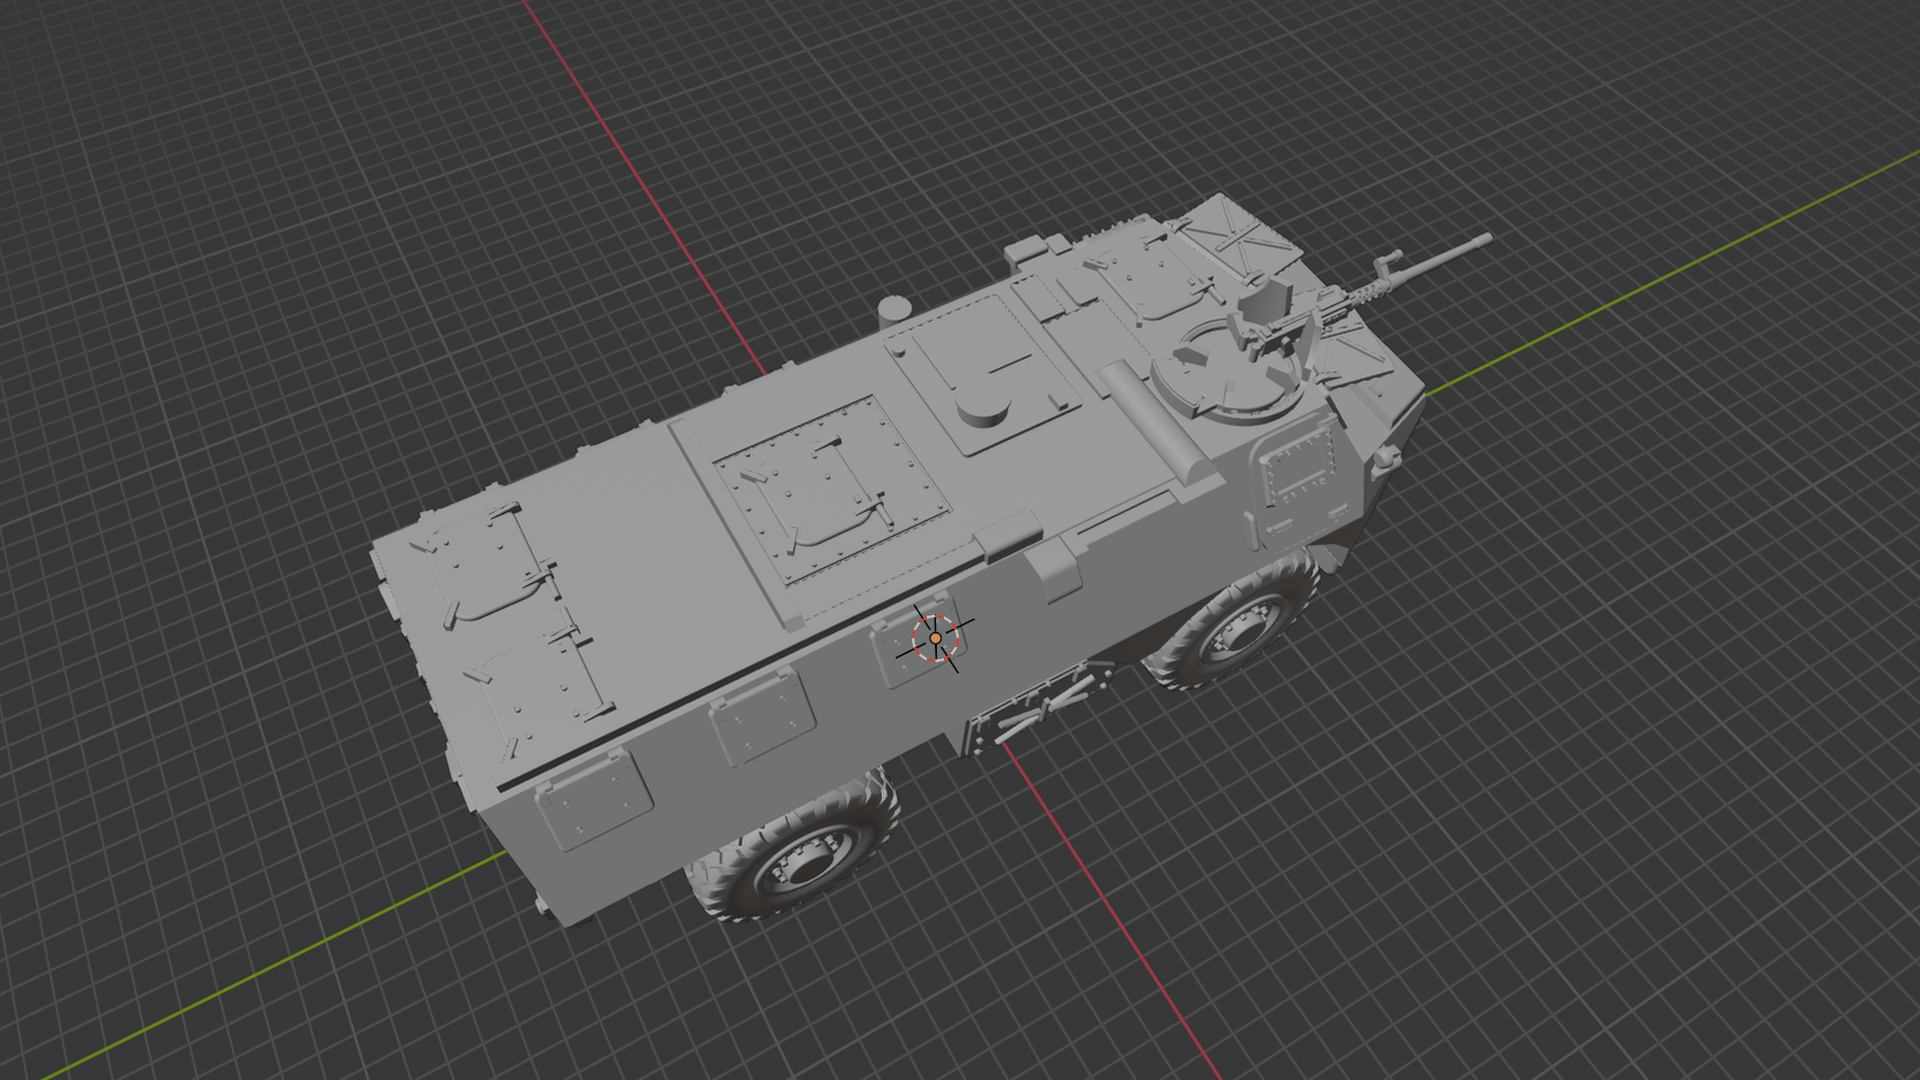The width and height of the screenshot is (1920, 1080).
Task: Select the large riveted square roof hatch
Action: tap(832, 491)
